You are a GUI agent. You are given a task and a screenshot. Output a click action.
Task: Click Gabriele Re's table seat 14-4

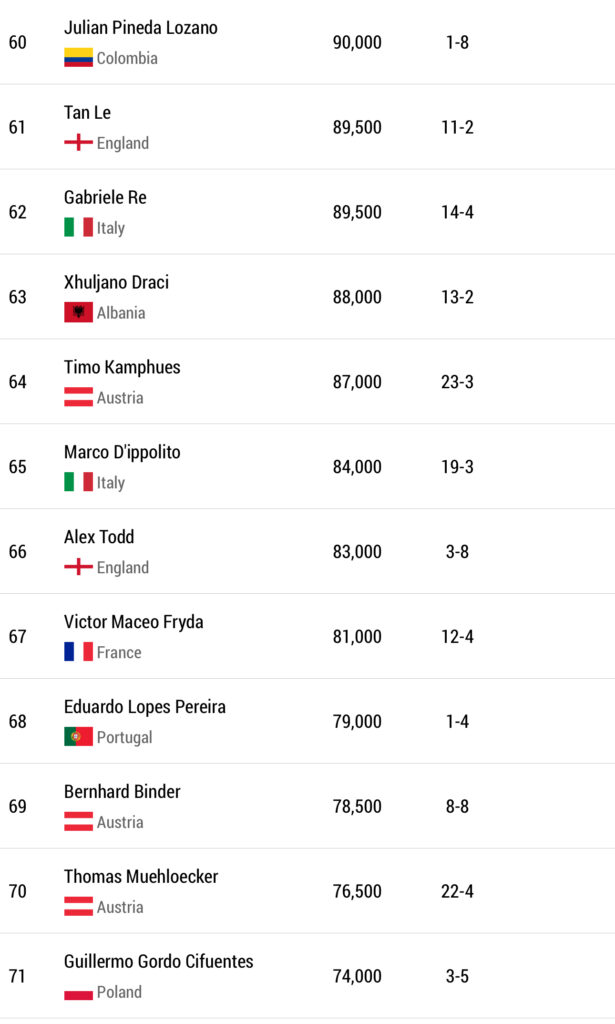click(457, 212)
